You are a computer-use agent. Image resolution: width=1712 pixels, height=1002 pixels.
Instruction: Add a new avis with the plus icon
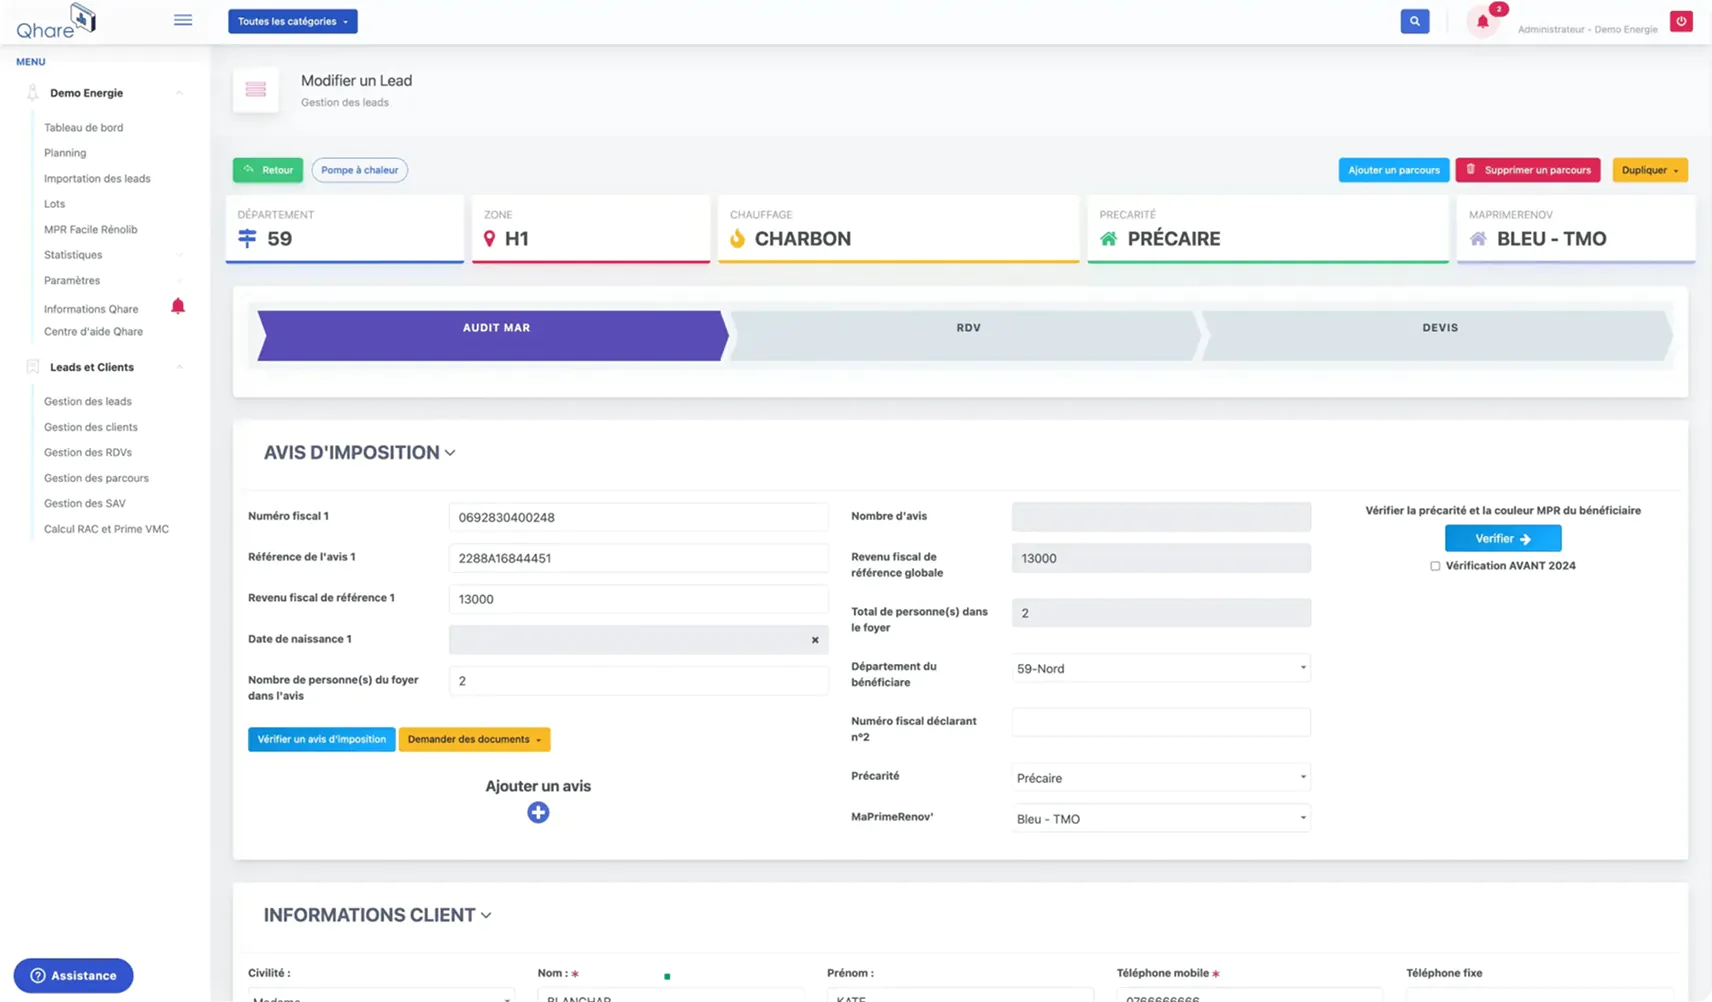[x=538, y=812]
